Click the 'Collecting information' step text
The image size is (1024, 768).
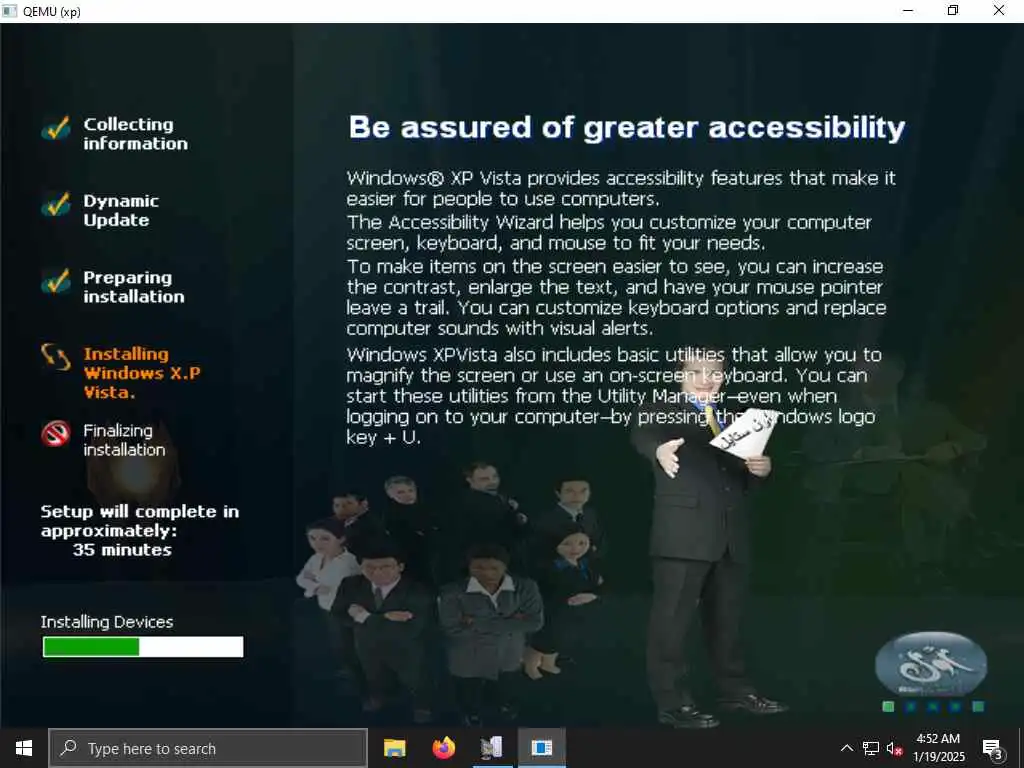(135, 134)
